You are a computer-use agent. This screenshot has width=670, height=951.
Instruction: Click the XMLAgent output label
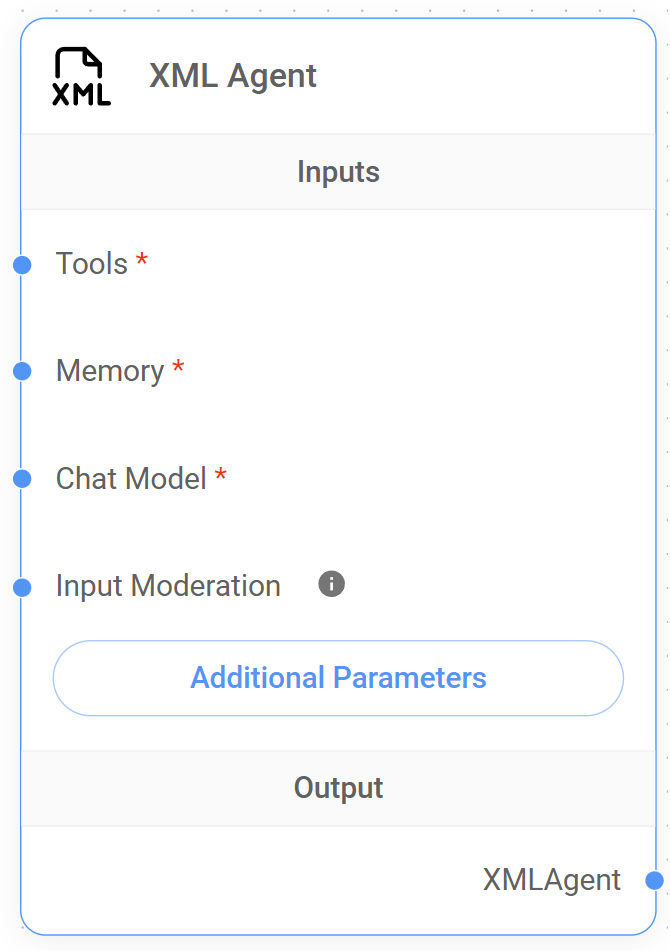(x=552, y=880)
